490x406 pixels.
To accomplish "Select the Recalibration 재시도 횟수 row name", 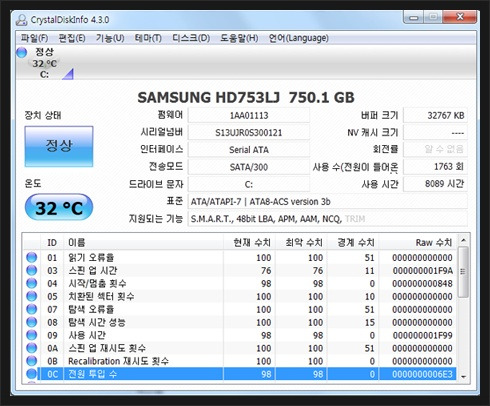I will 118,361.
